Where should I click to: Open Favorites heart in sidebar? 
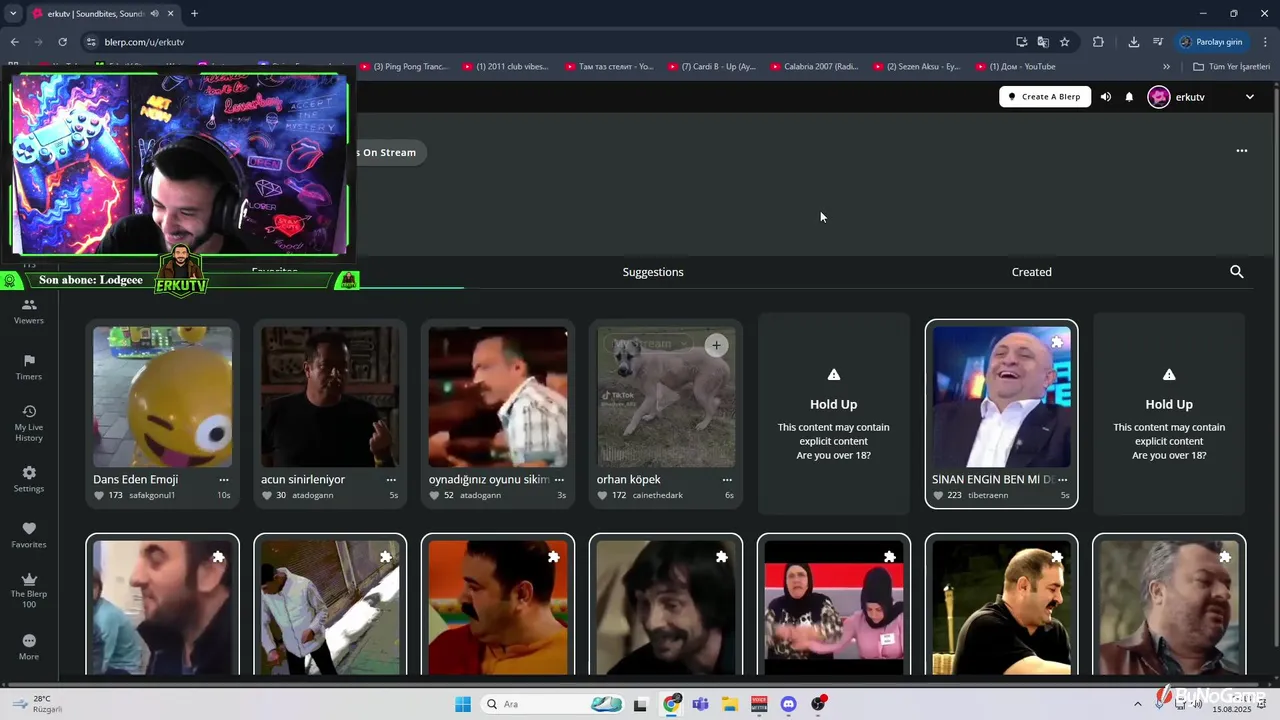[x=28, y=535]
